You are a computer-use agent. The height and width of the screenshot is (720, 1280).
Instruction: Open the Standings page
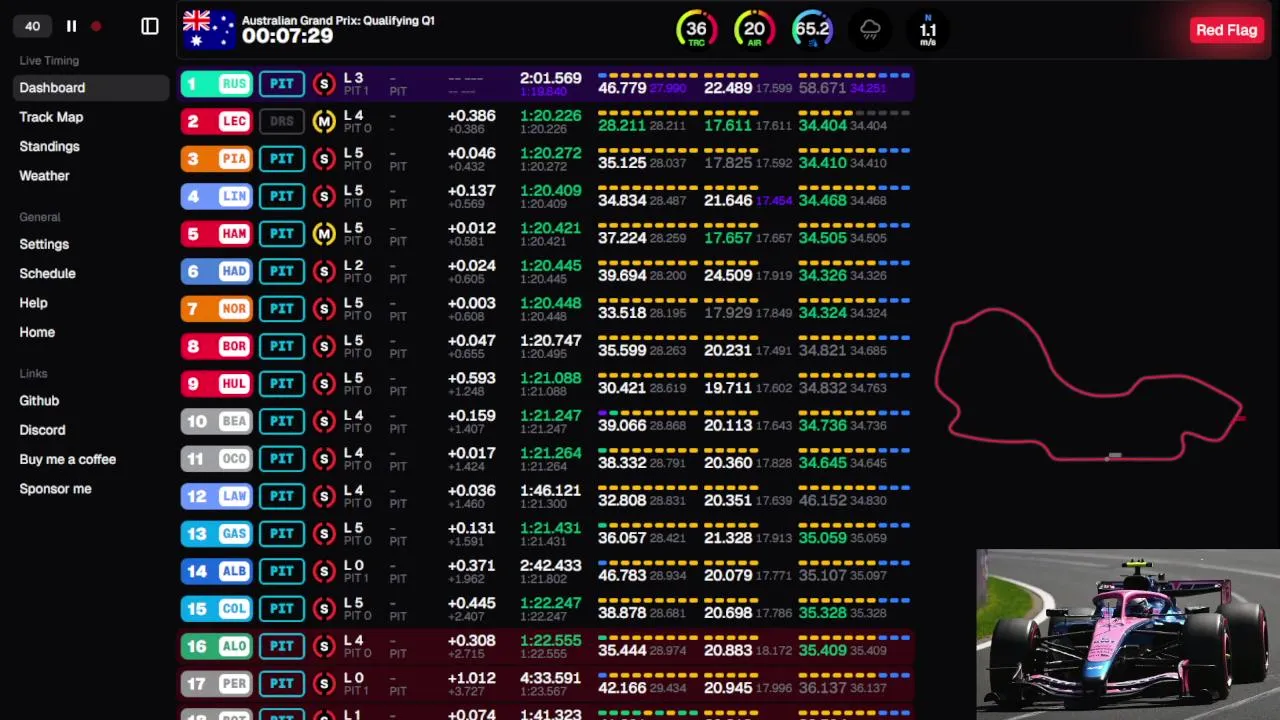(49, 146)
